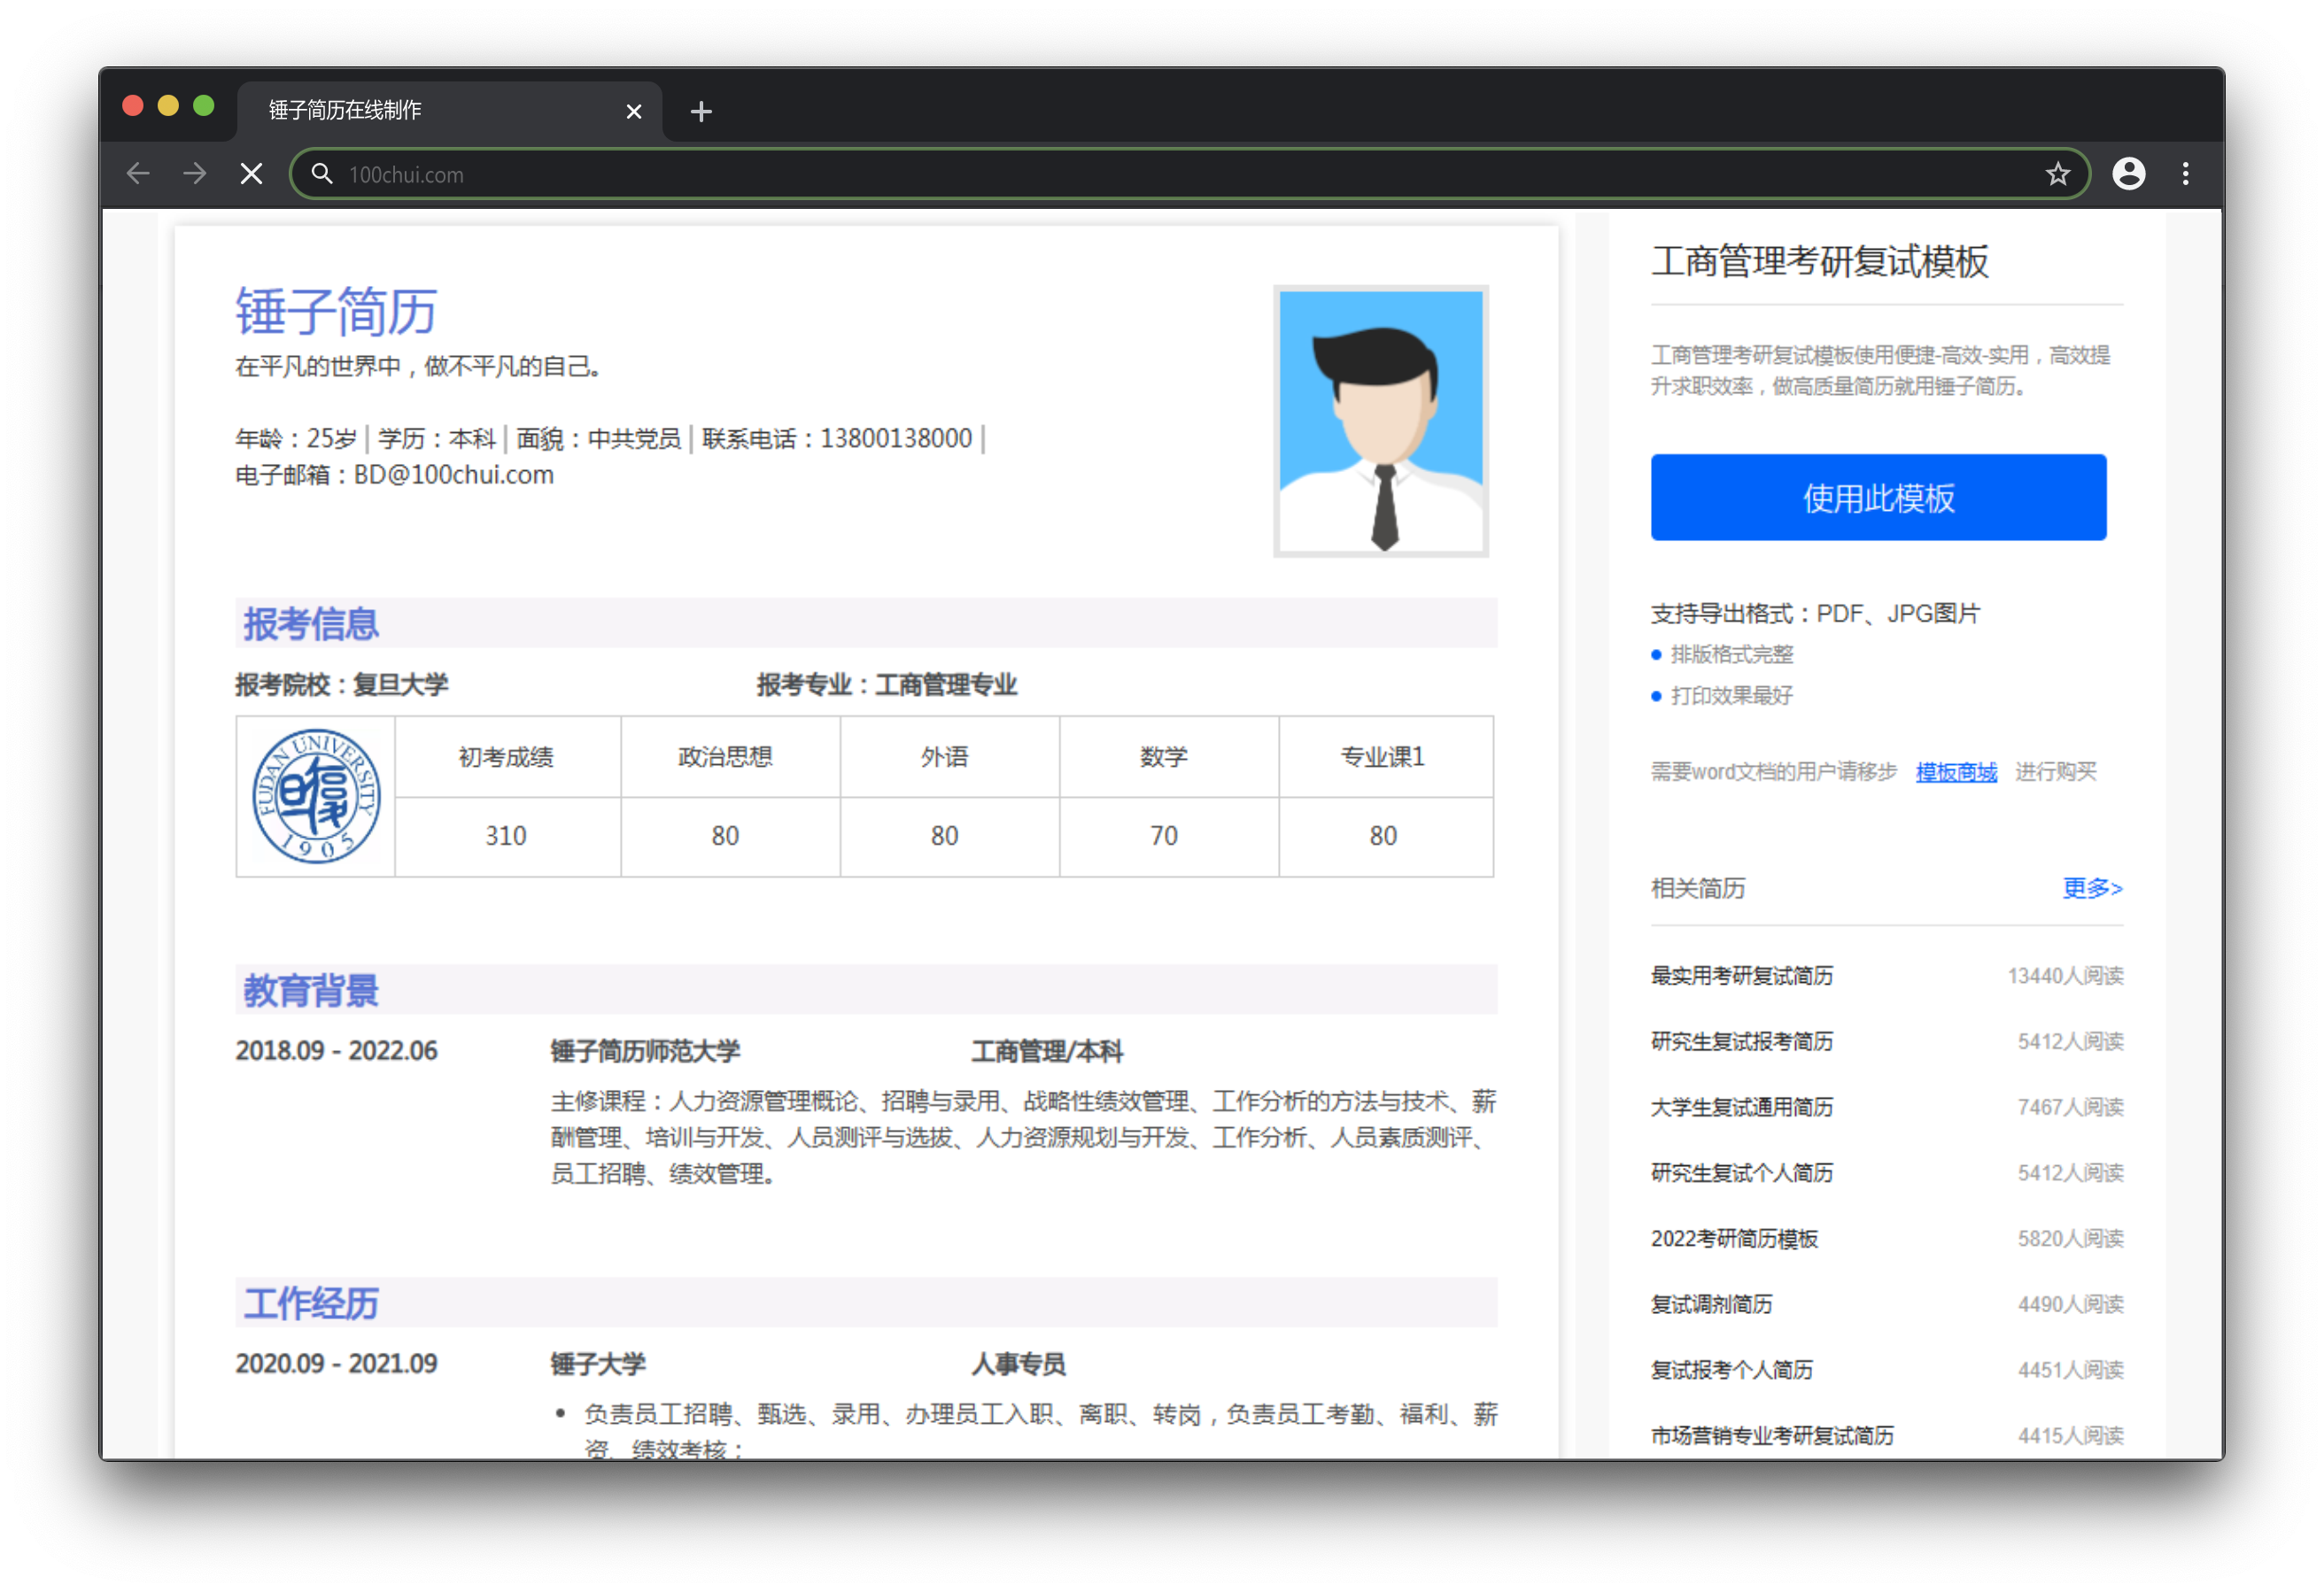Click the 支持导出格式：PDF、JPG图片 text
Viewport: 2324px width, 1592px height.
coord(1815,613)
